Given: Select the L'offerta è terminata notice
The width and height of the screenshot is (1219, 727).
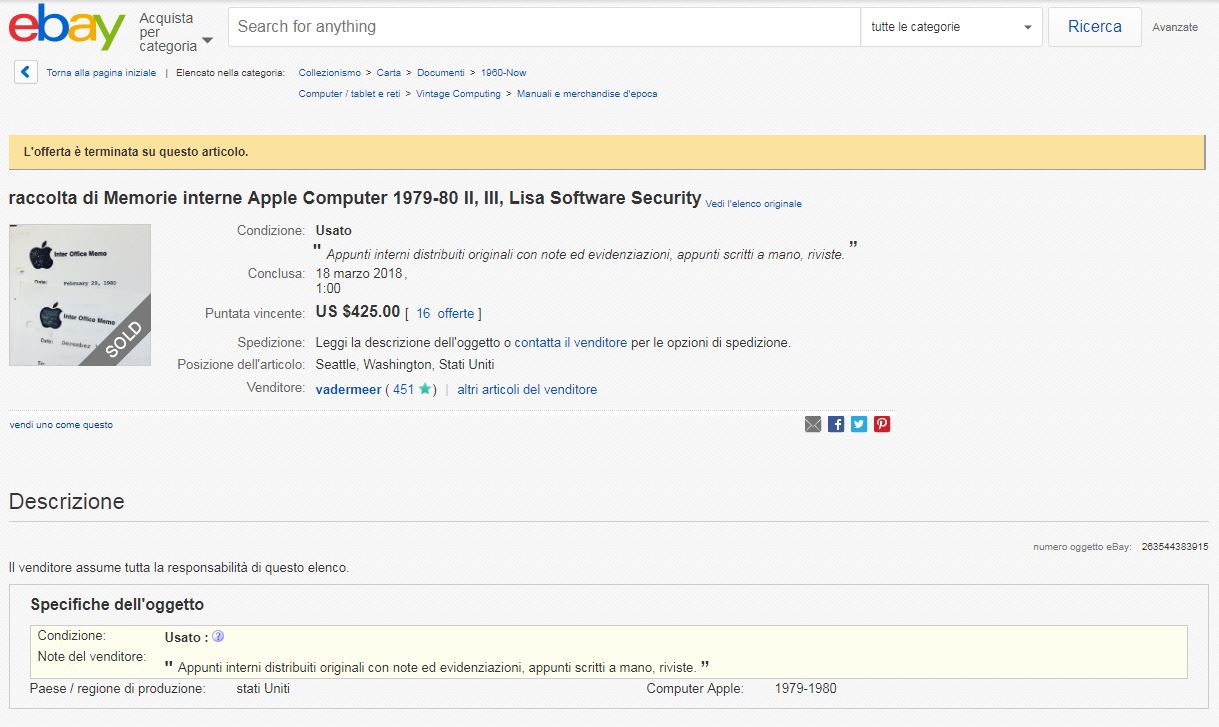Looking at the screenshot, I should (136, 152).
